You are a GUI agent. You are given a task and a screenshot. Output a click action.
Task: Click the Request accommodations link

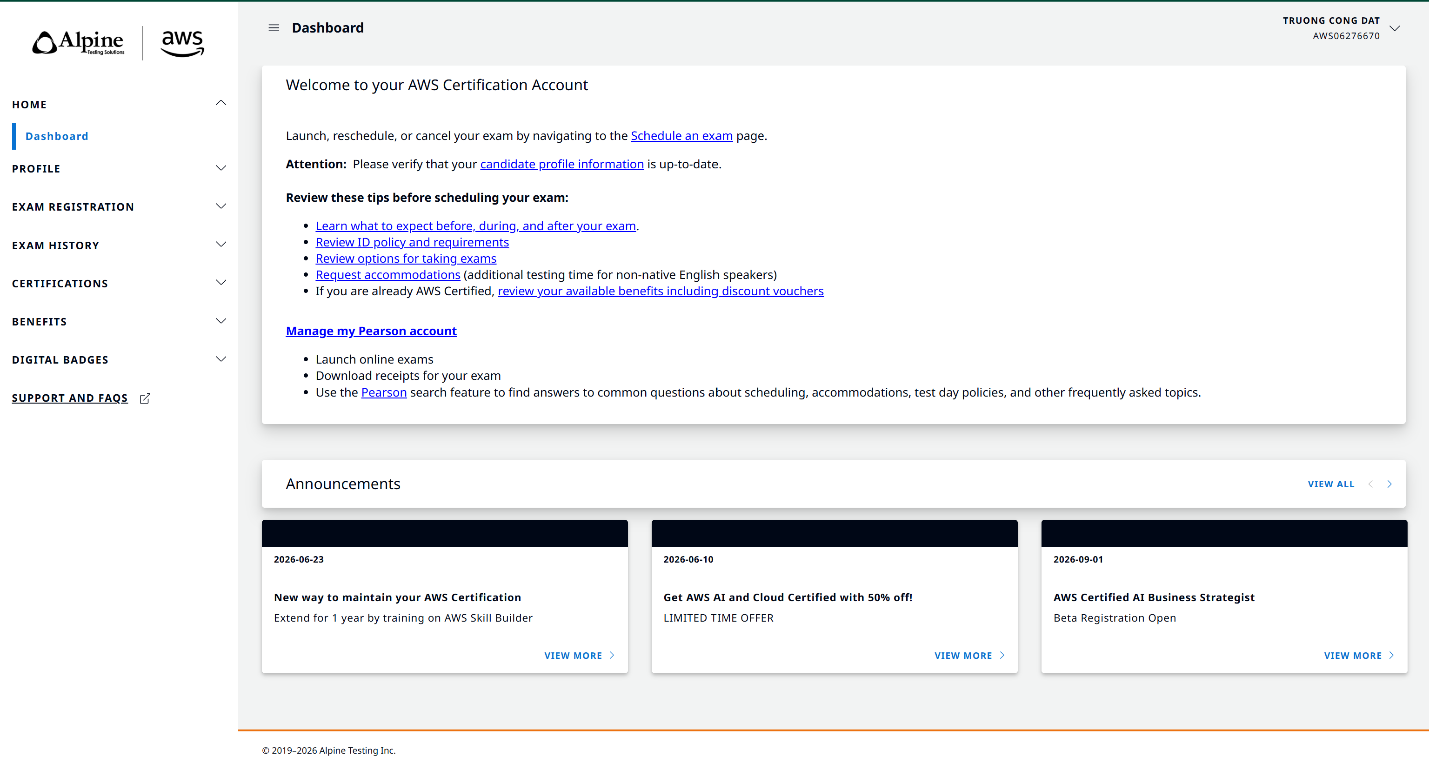click(x=388, y=275)
